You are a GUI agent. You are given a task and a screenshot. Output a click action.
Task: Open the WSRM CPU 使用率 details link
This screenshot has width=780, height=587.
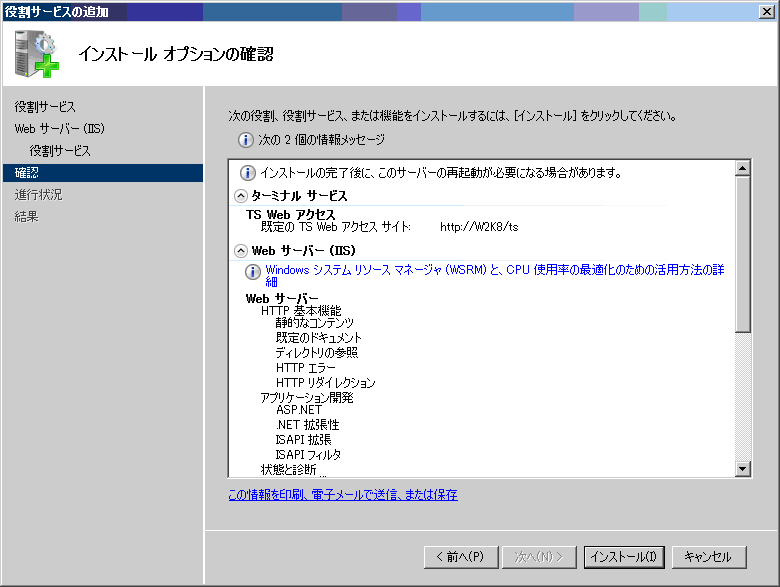coord(494,275)
